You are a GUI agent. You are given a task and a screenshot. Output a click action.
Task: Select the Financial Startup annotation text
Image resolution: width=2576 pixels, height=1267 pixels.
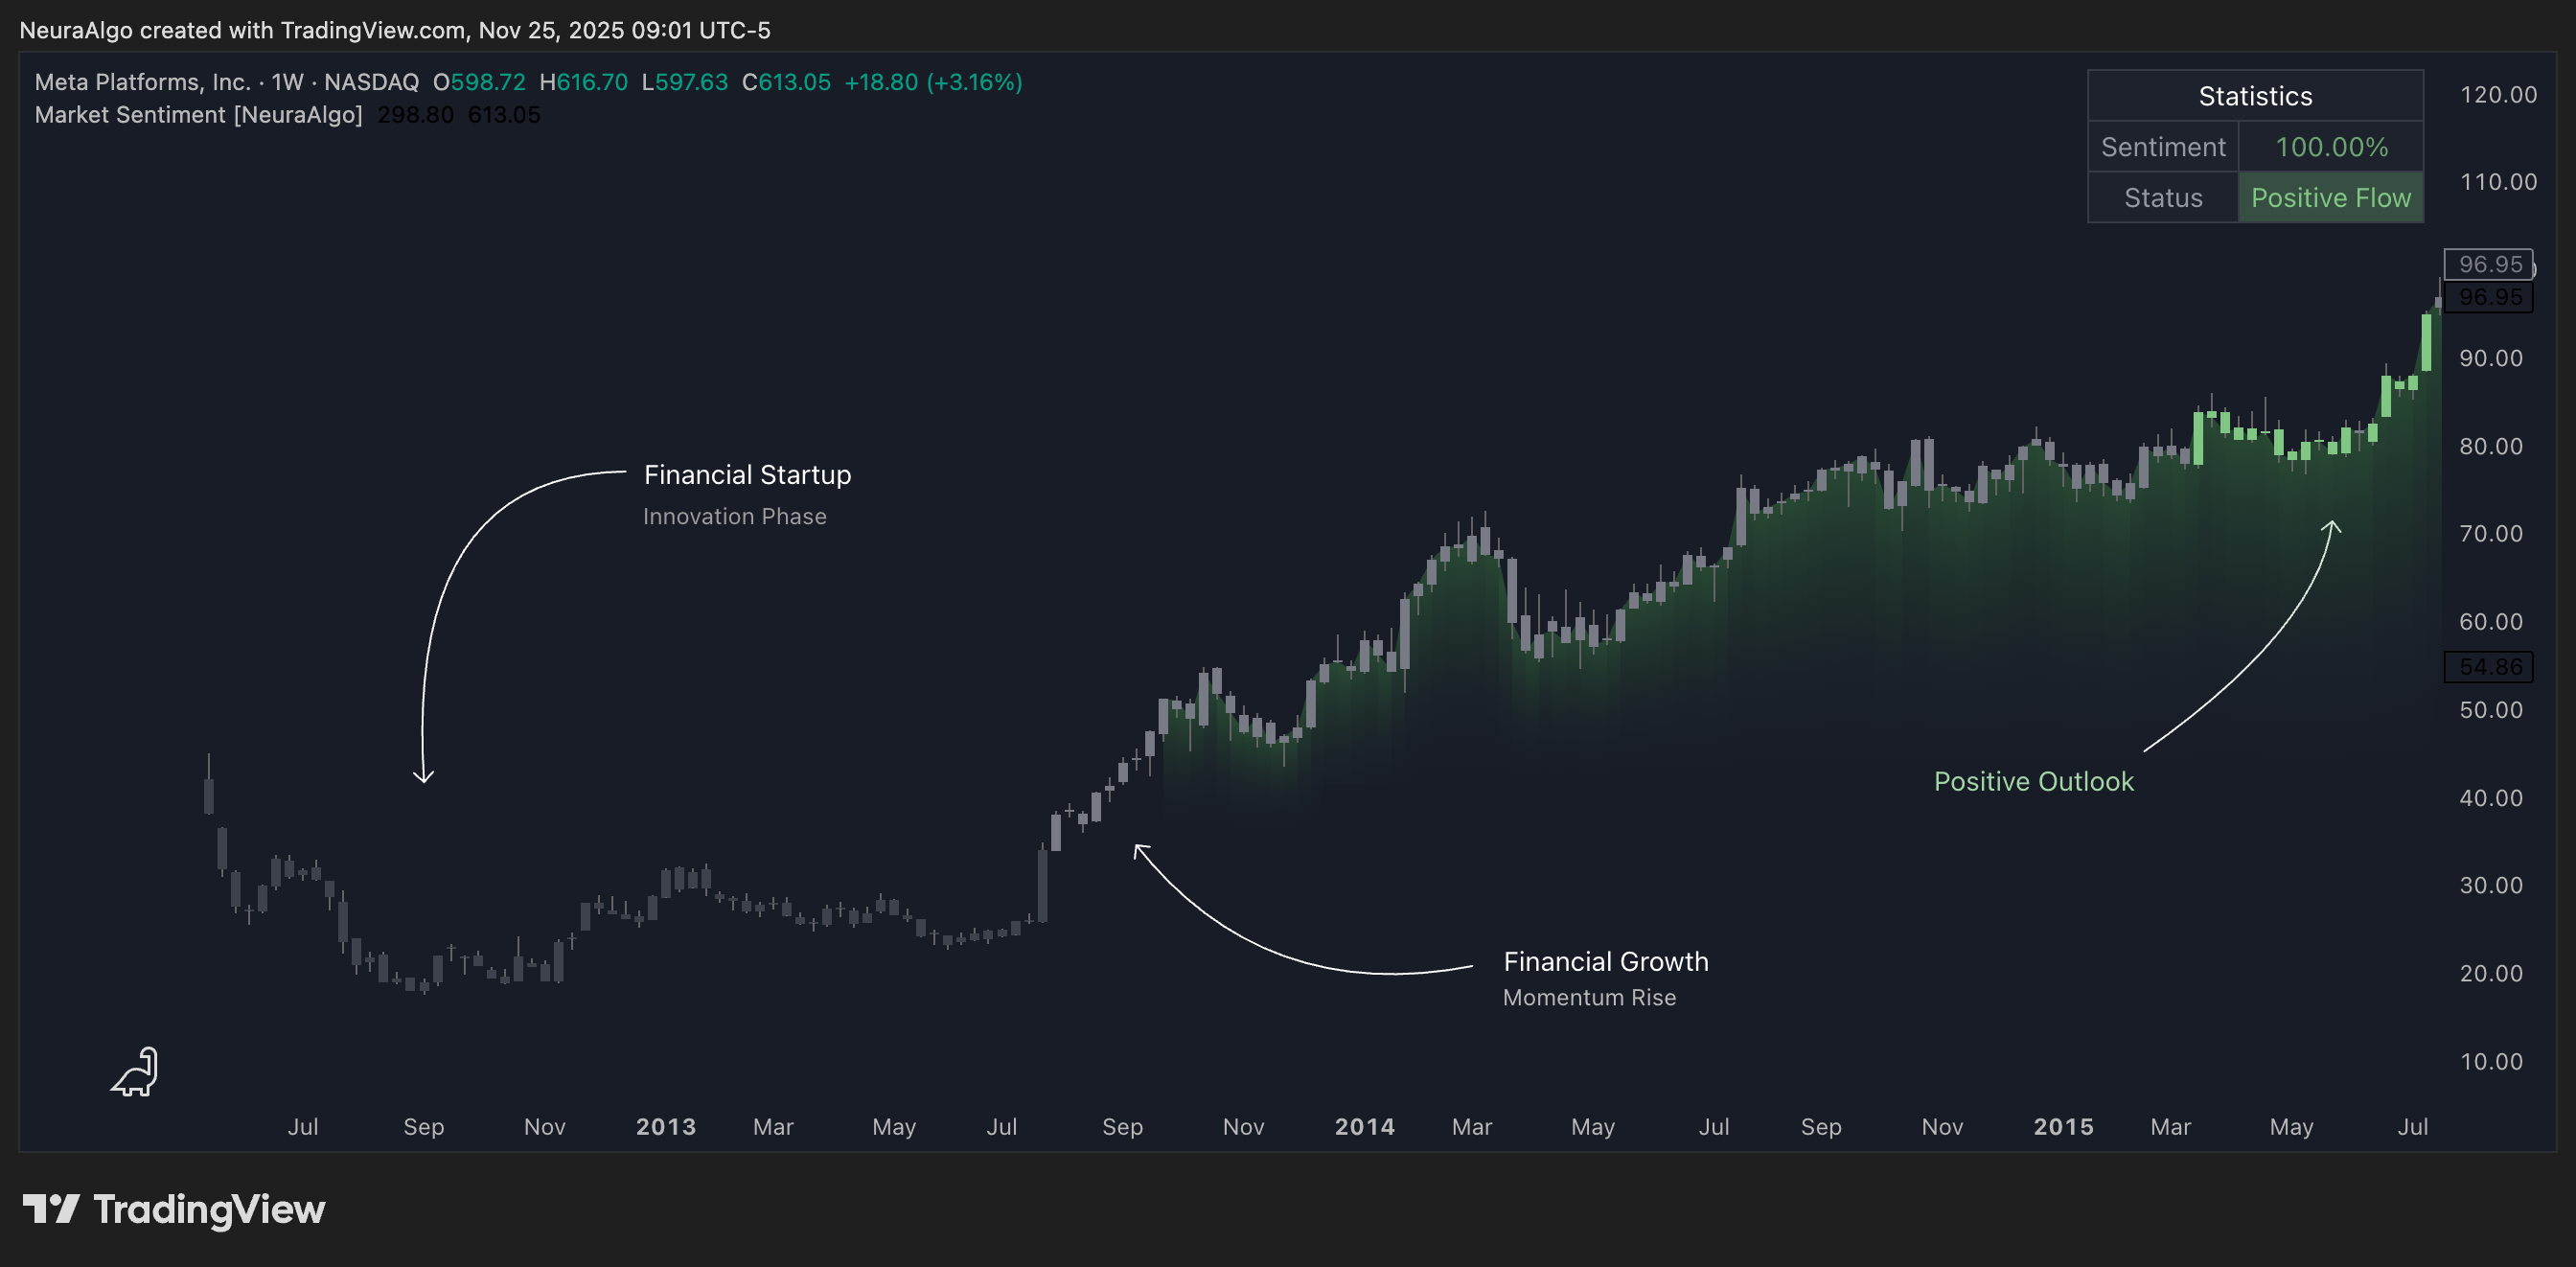[x=747, y=475]
